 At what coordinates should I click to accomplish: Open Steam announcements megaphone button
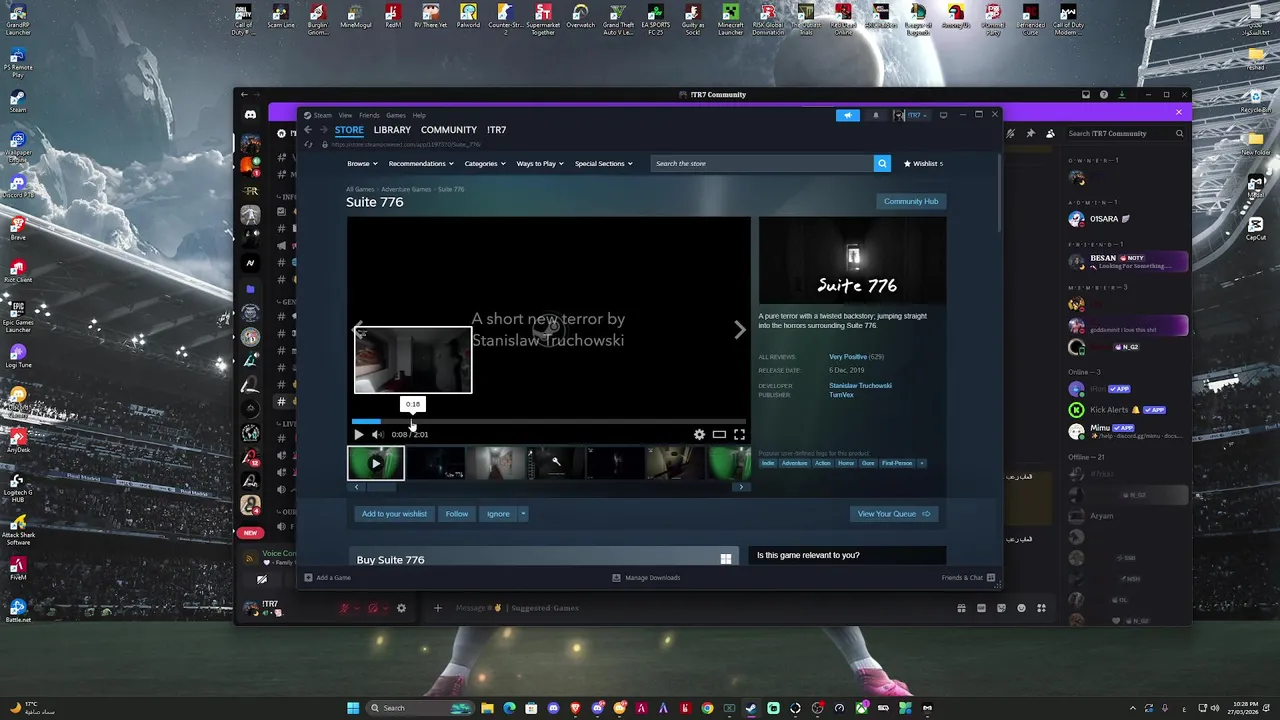coord(848,115)
